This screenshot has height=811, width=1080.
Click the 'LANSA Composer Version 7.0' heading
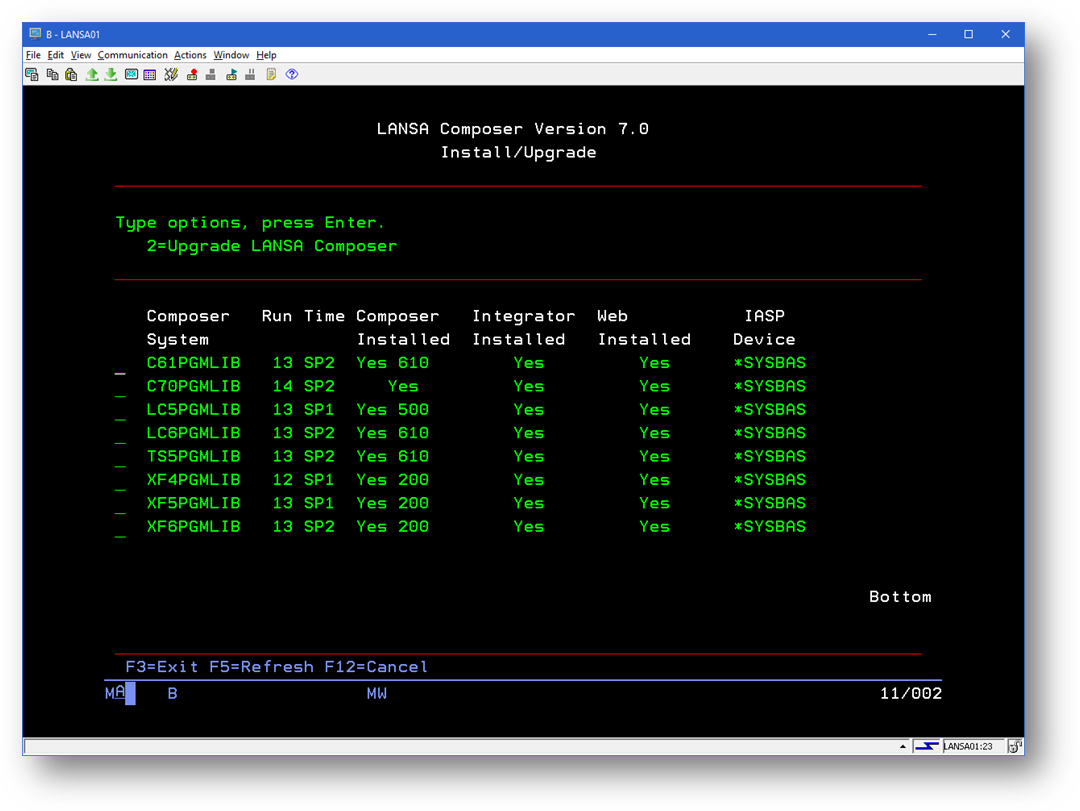point(512,129)
